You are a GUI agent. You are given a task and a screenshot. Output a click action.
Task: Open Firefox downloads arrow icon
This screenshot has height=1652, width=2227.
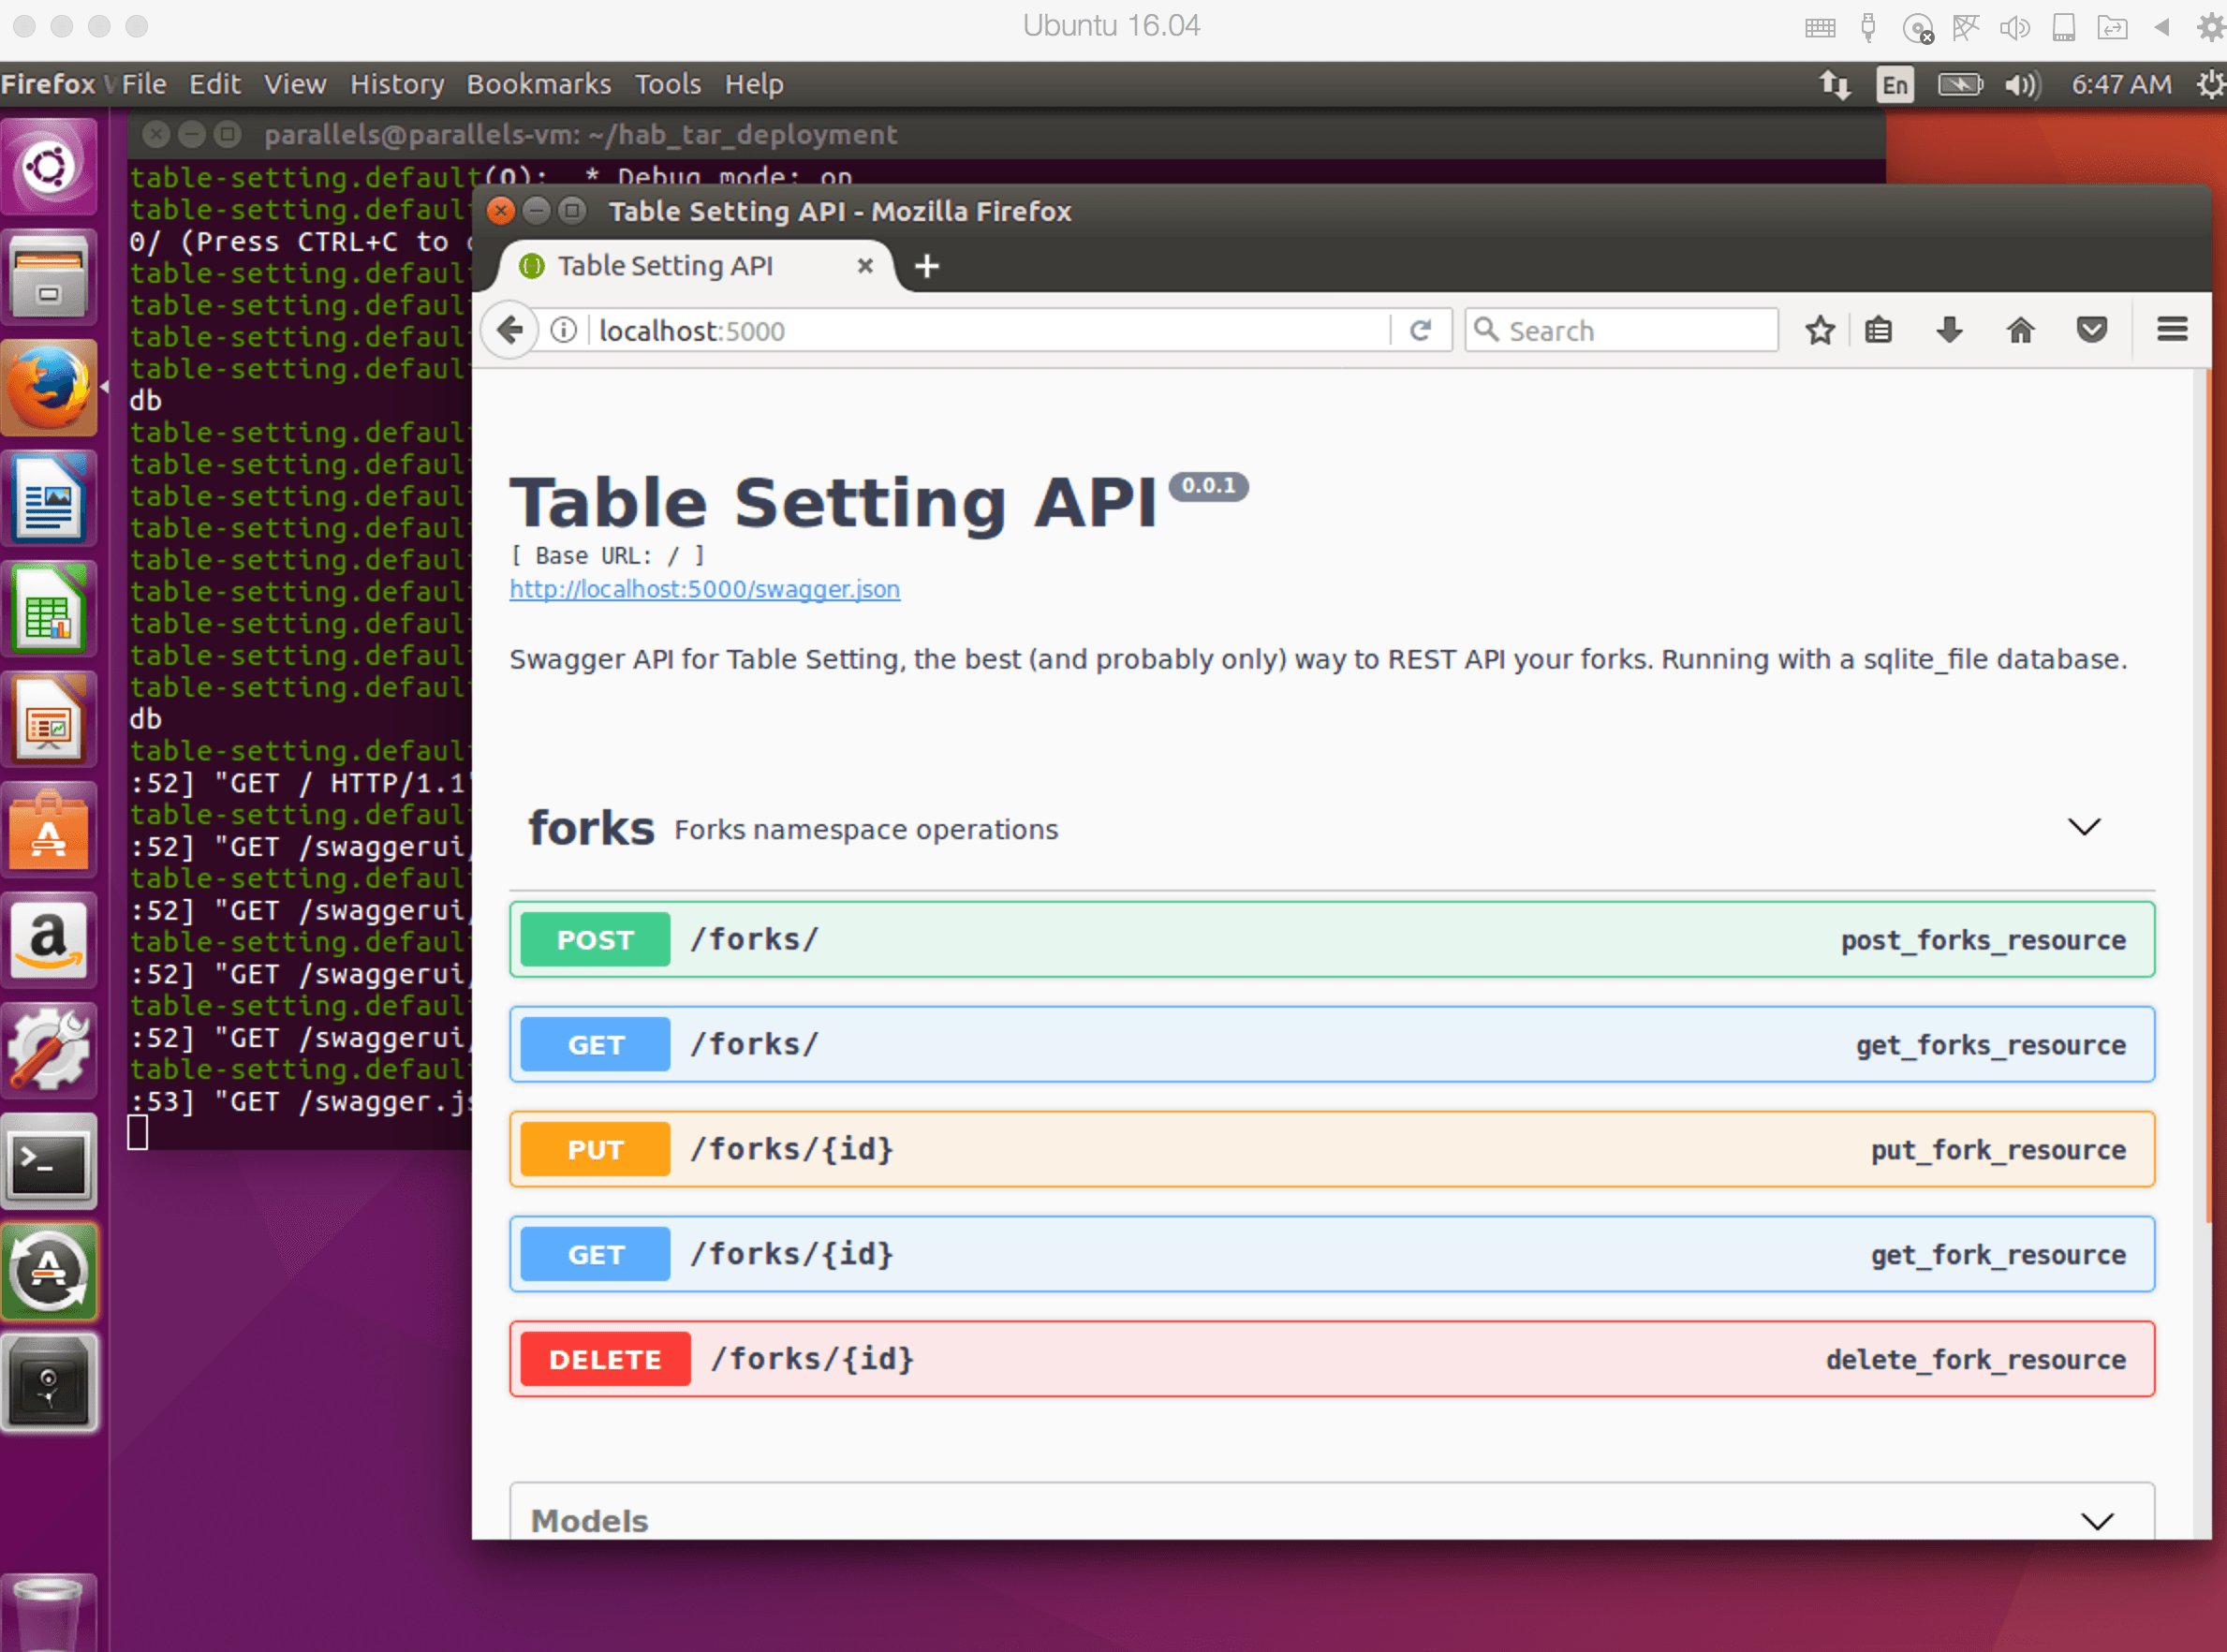tap(1948, 330)
